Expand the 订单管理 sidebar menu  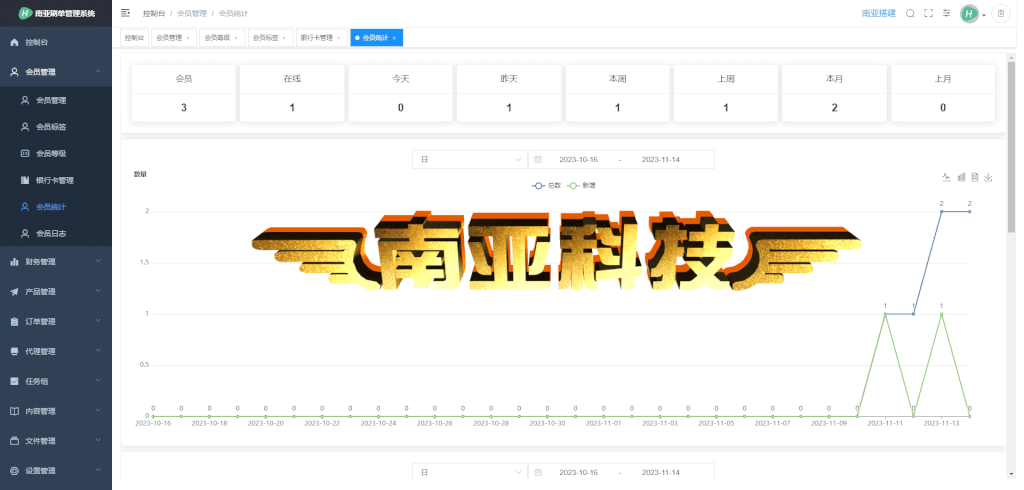(56, 321)
